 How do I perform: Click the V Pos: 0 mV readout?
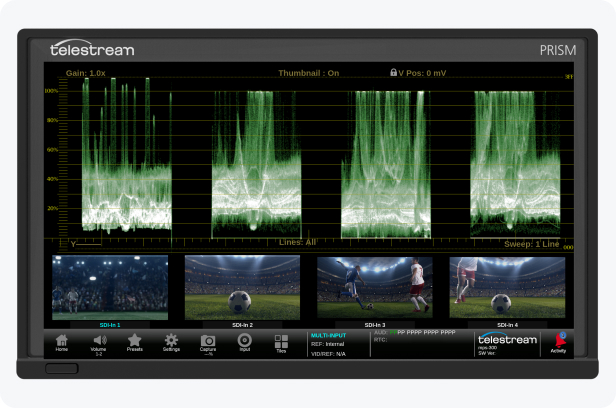click(422, 73)
